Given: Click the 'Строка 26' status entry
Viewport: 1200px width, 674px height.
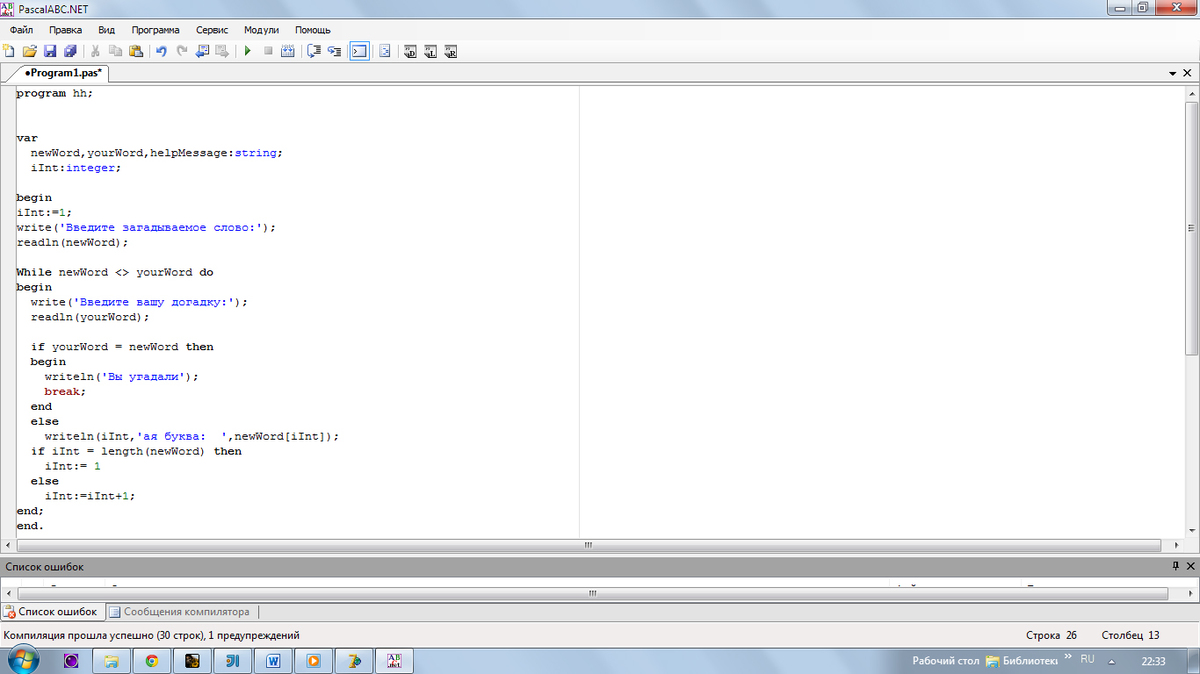Looking at the screenshot, I should [x=1052, y=635].
